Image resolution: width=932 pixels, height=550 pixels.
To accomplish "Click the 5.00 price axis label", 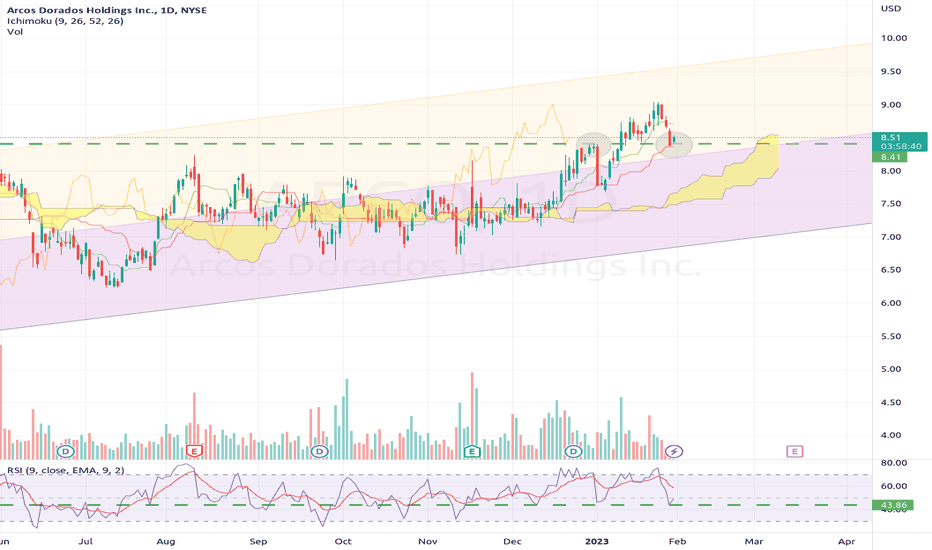I will tap(891, 369).
